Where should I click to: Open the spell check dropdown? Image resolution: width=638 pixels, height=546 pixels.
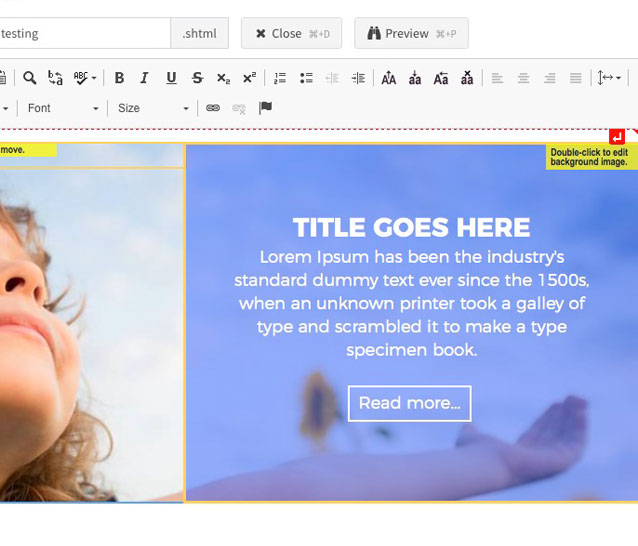coord(86,78)
